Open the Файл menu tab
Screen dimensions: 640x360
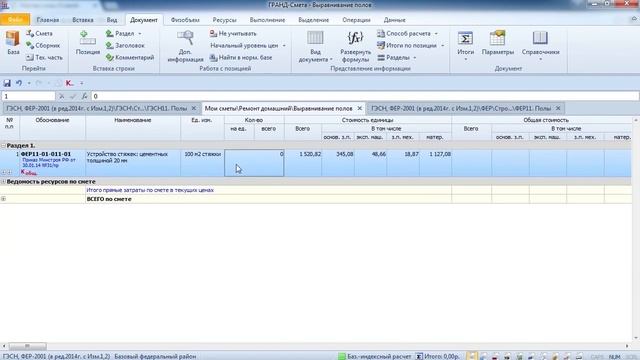point(15,20)
